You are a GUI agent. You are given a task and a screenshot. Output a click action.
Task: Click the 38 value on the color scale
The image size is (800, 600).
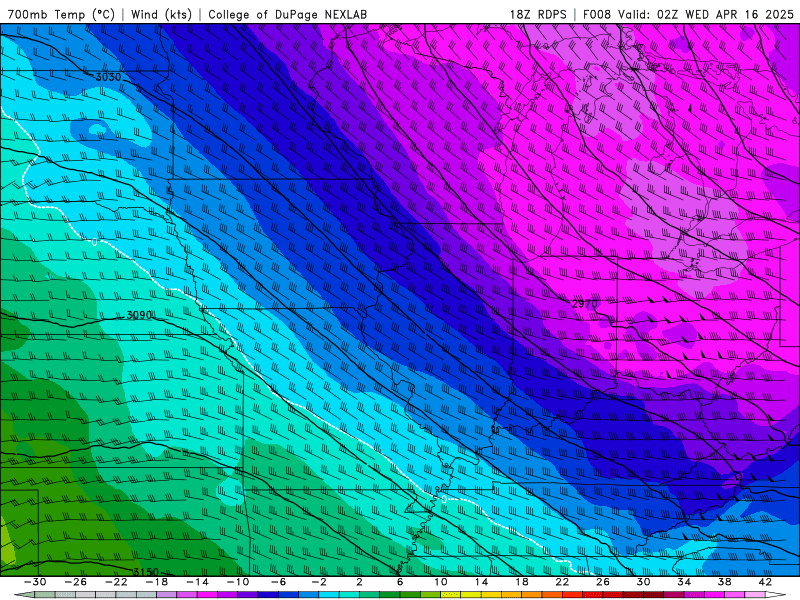click(x=724, y=582)
